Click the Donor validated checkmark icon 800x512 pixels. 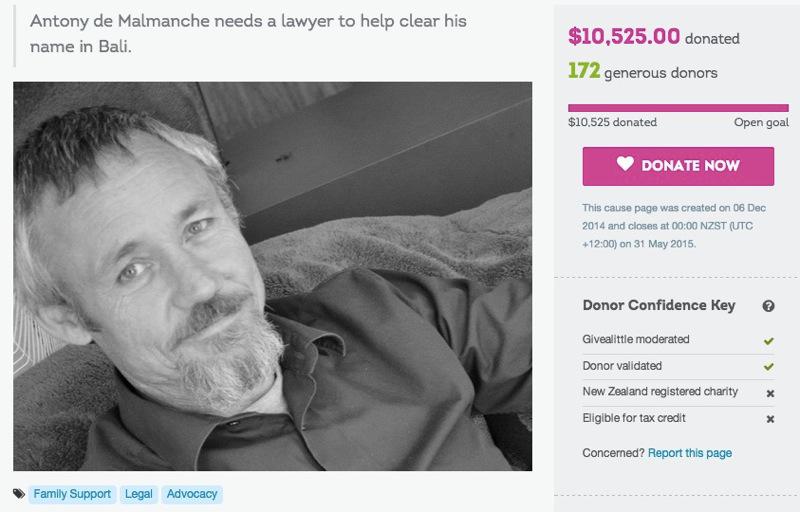[769, 367]
